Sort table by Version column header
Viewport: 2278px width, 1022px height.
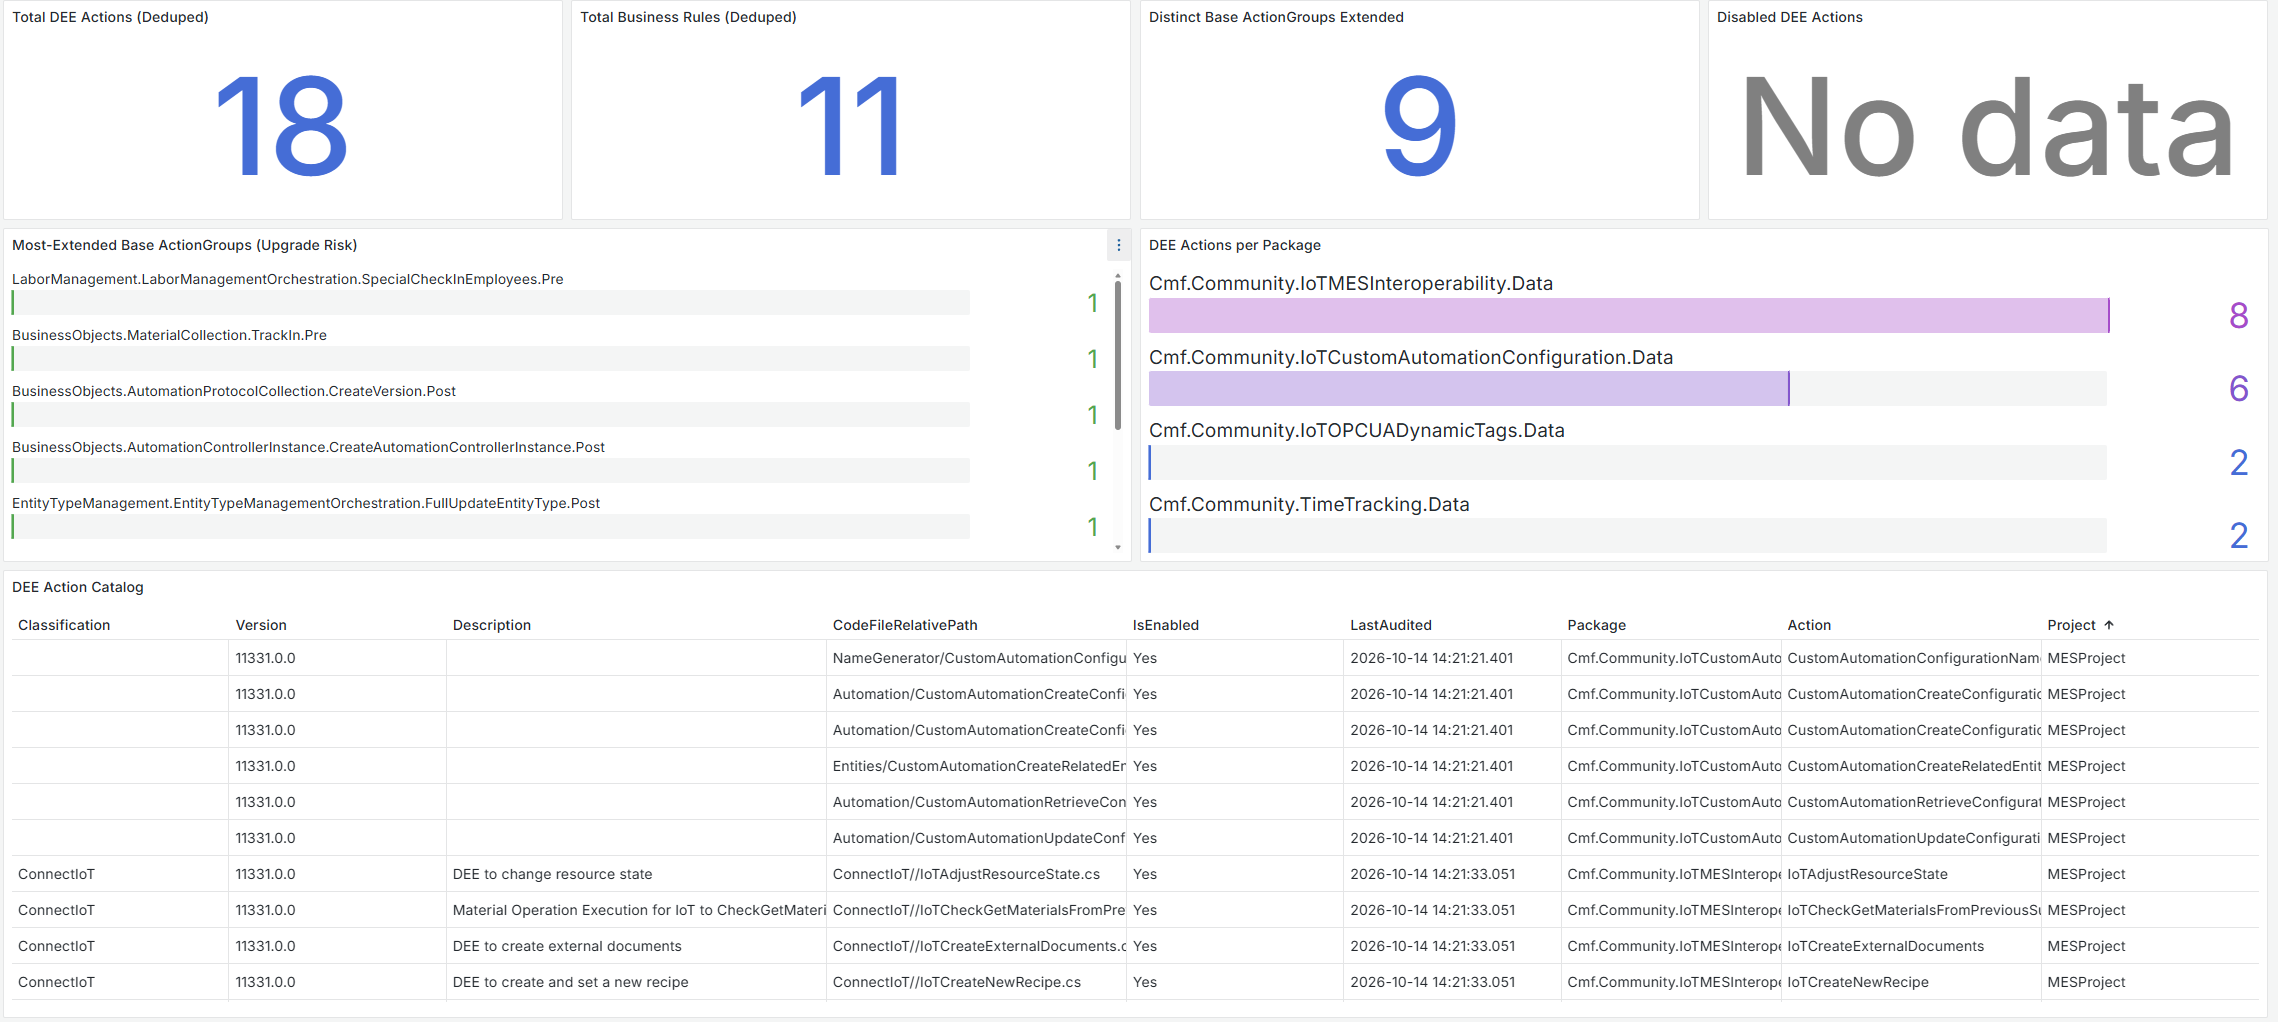[261, 625]
